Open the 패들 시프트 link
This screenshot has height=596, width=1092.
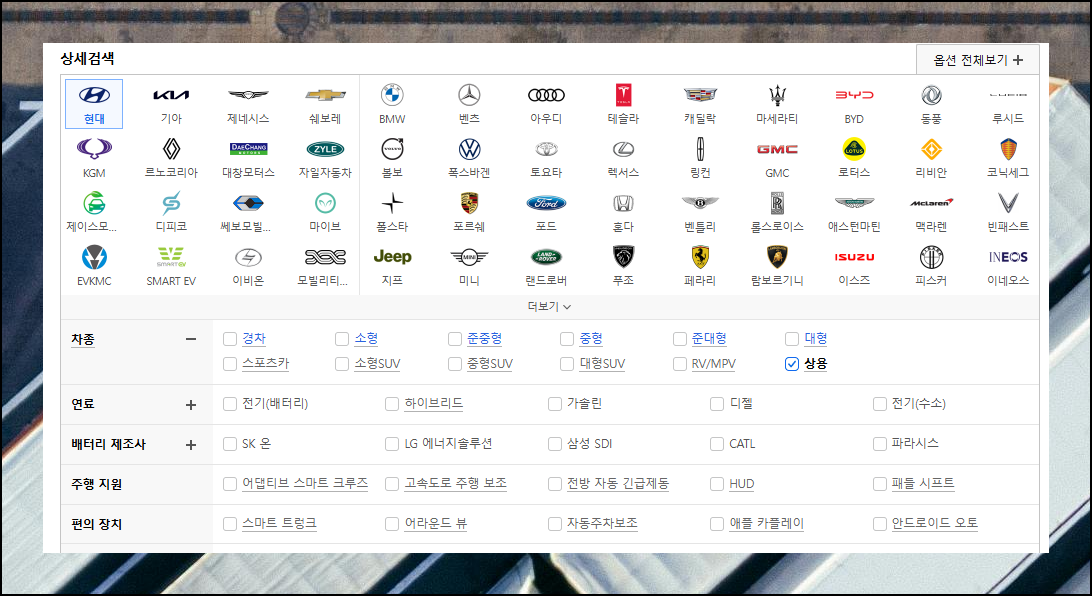coord(923,483)
